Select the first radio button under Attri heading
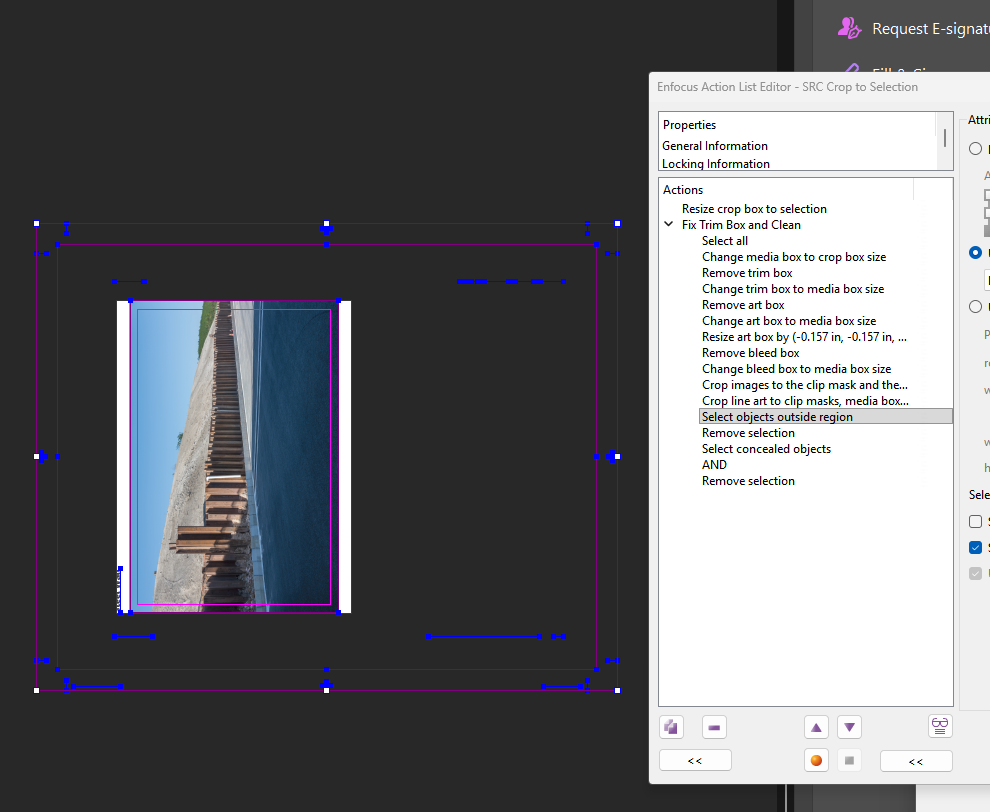990x812 pixels. 975,148
